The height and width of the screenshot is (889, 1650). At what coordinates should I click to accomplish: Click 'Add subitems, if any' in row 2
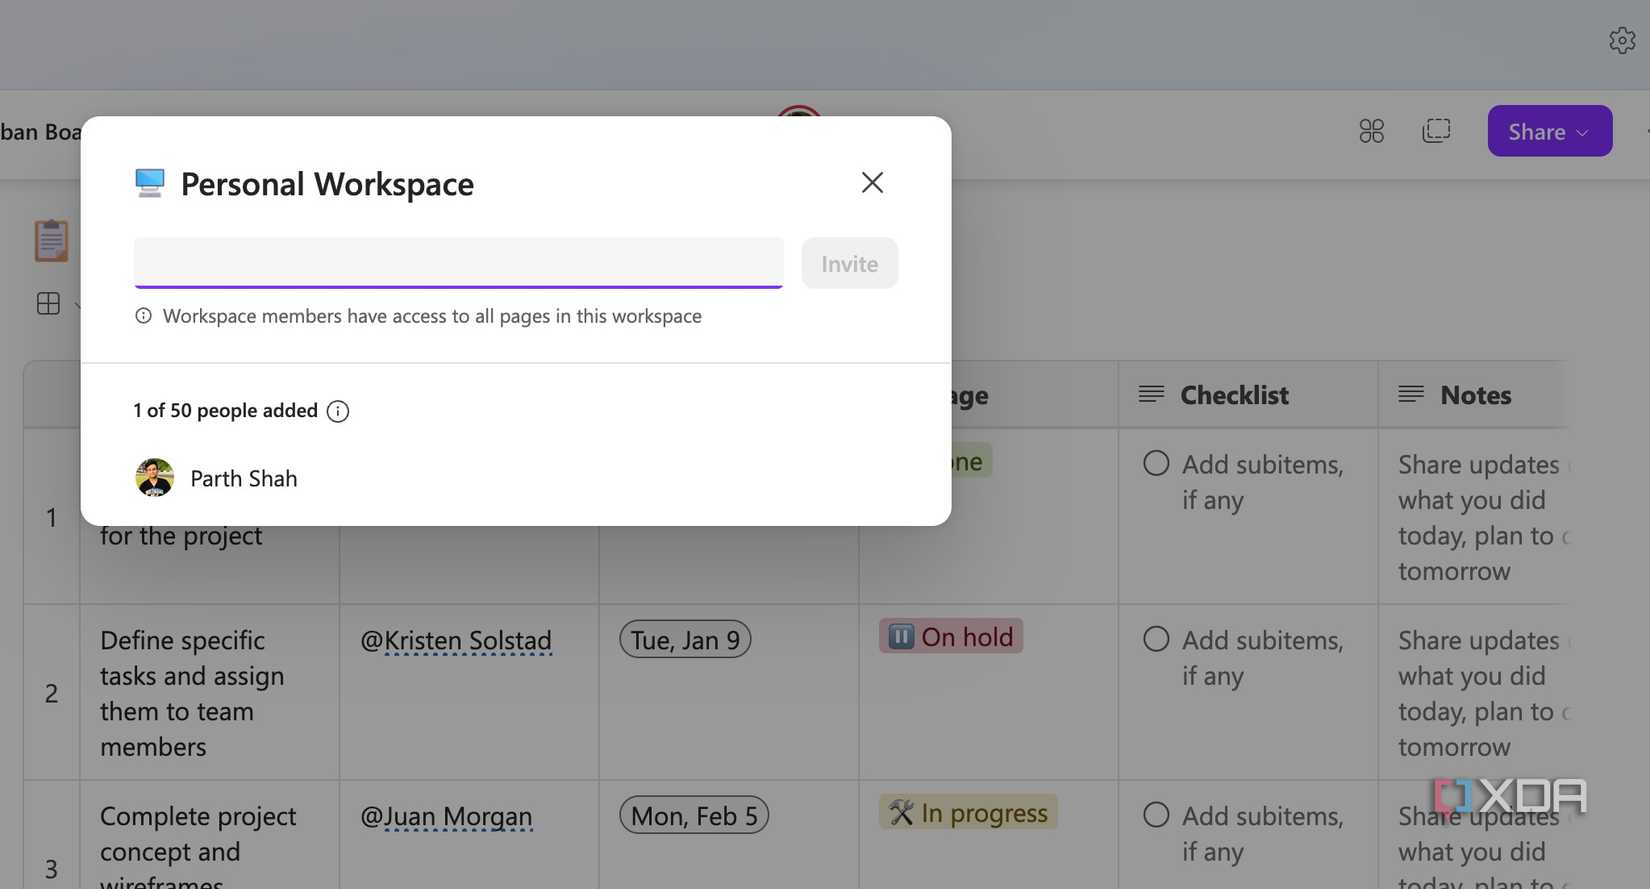[1262, 658]
